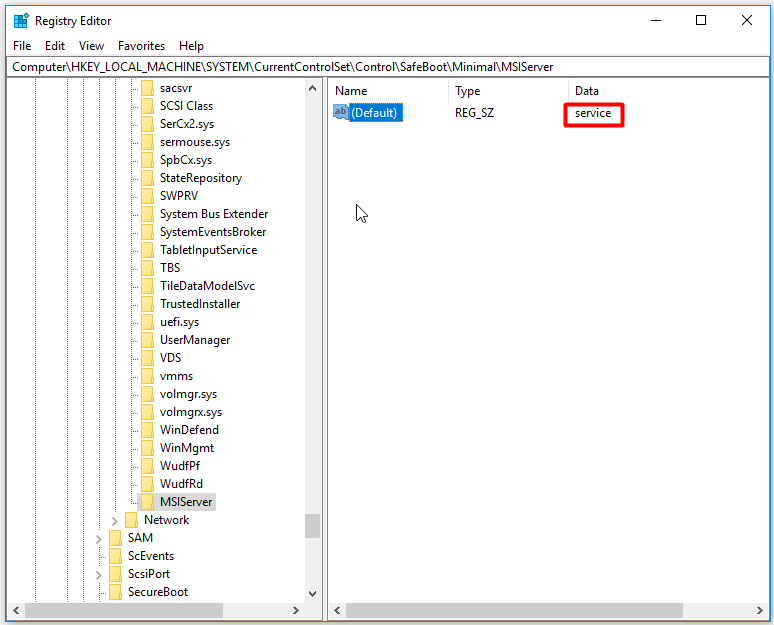Viewport: 774px width, 625px height.
Task: Select the SpbCx.sys folder icon
Action: point(147,160)
